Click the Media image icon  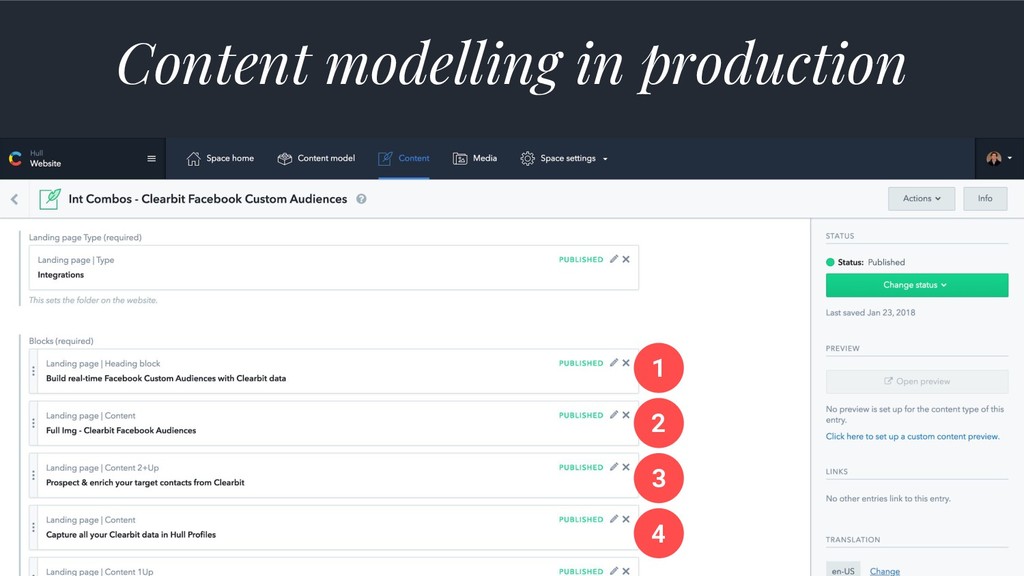[x=460, y=159]
